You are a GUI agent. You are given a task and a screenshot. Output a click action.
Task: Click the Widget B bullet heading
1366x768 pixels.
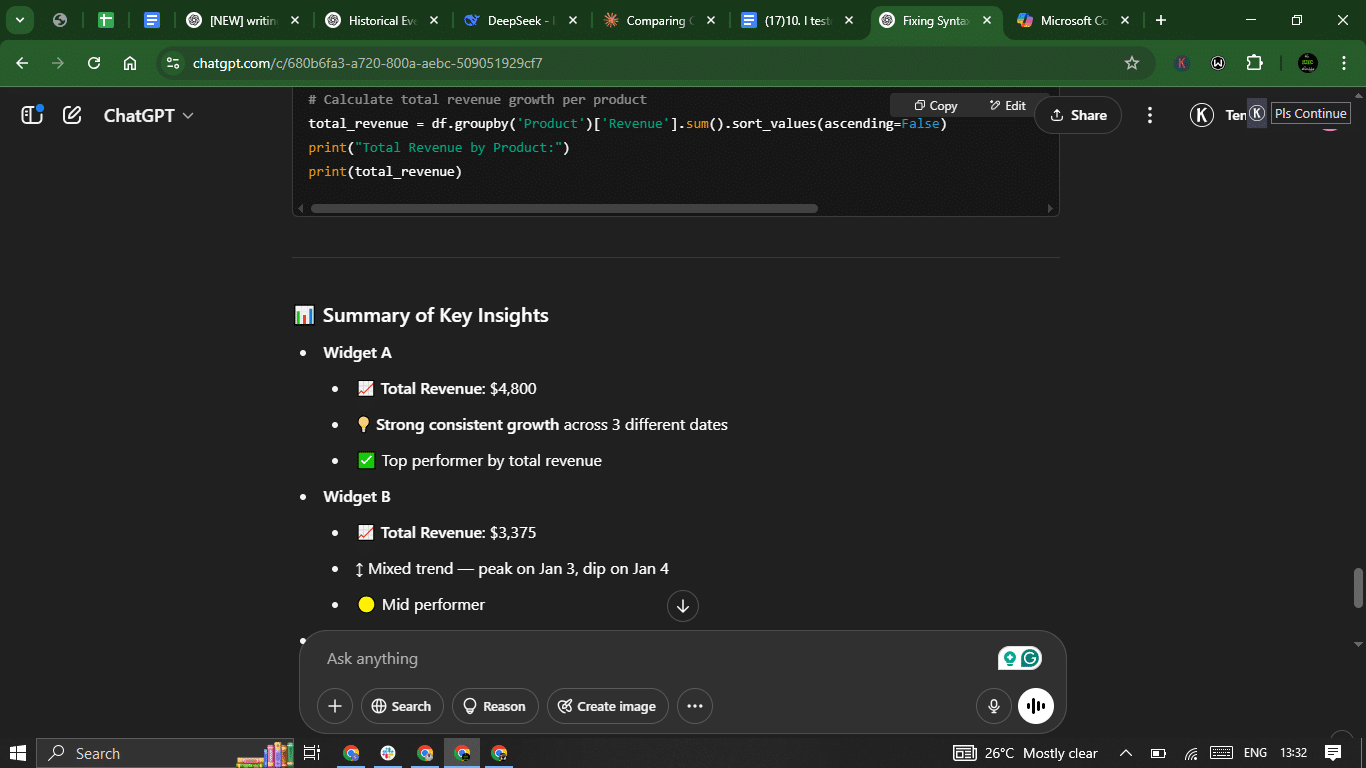pos(357,497)
